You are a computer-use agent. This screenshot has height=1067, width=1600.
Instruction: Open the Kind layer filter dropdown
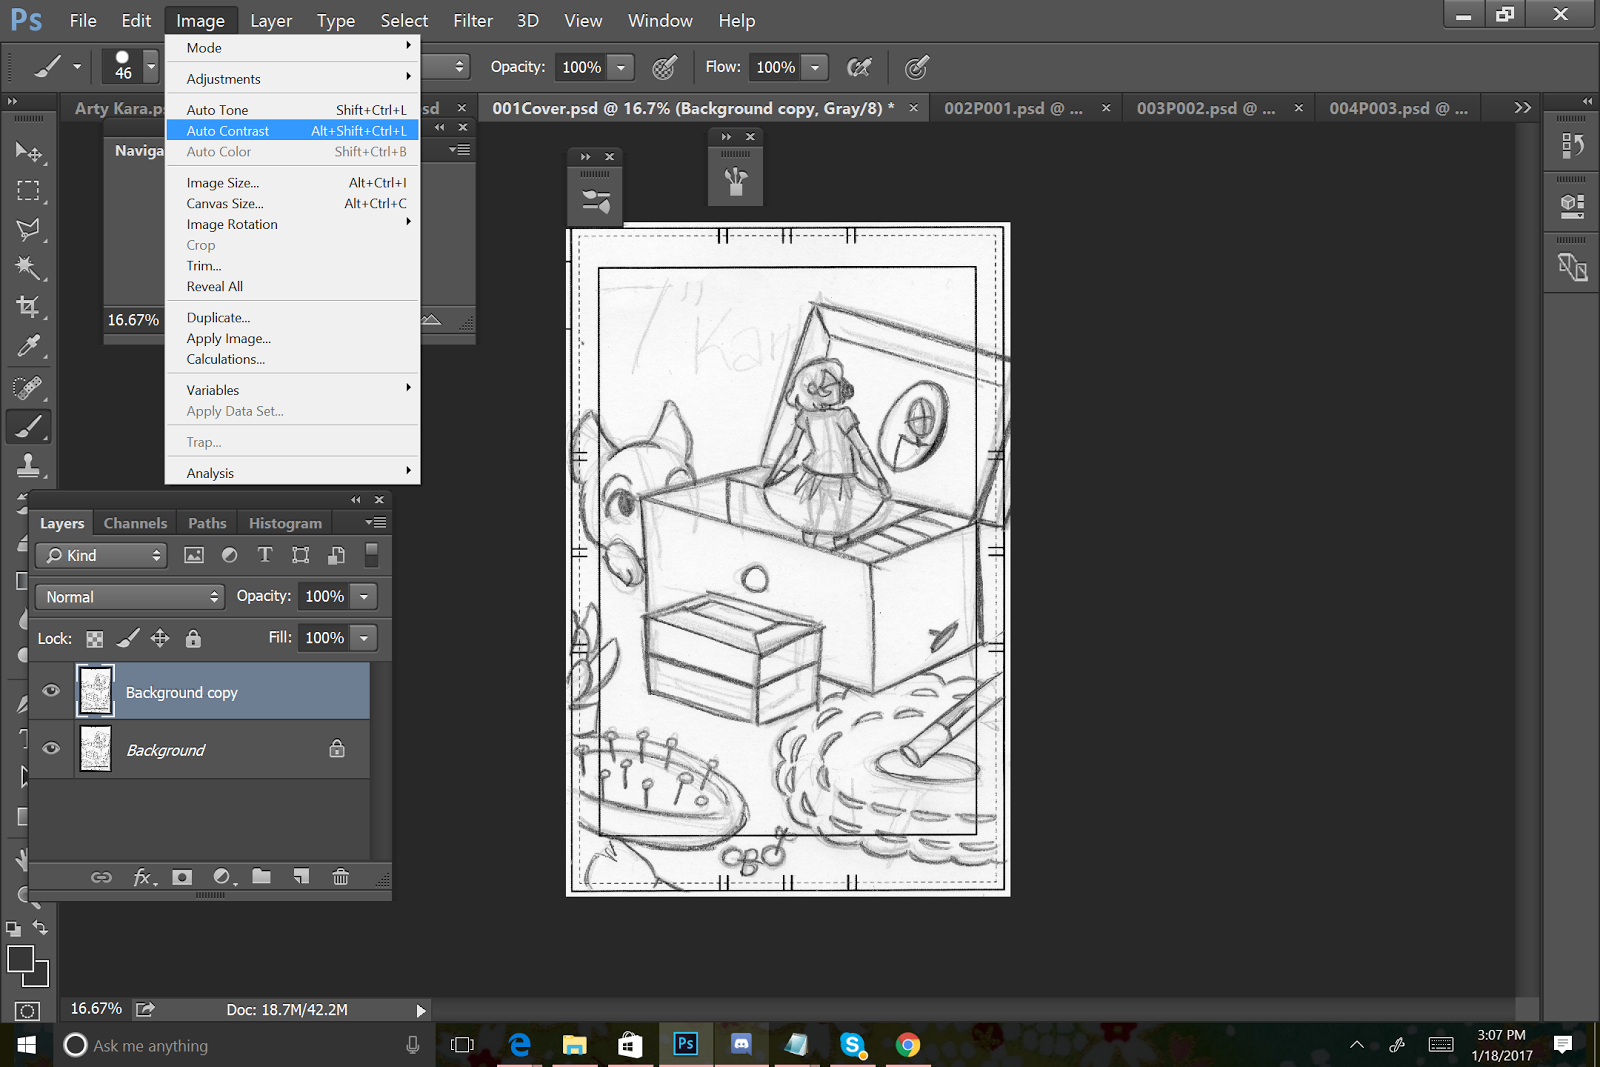(101, 556)
